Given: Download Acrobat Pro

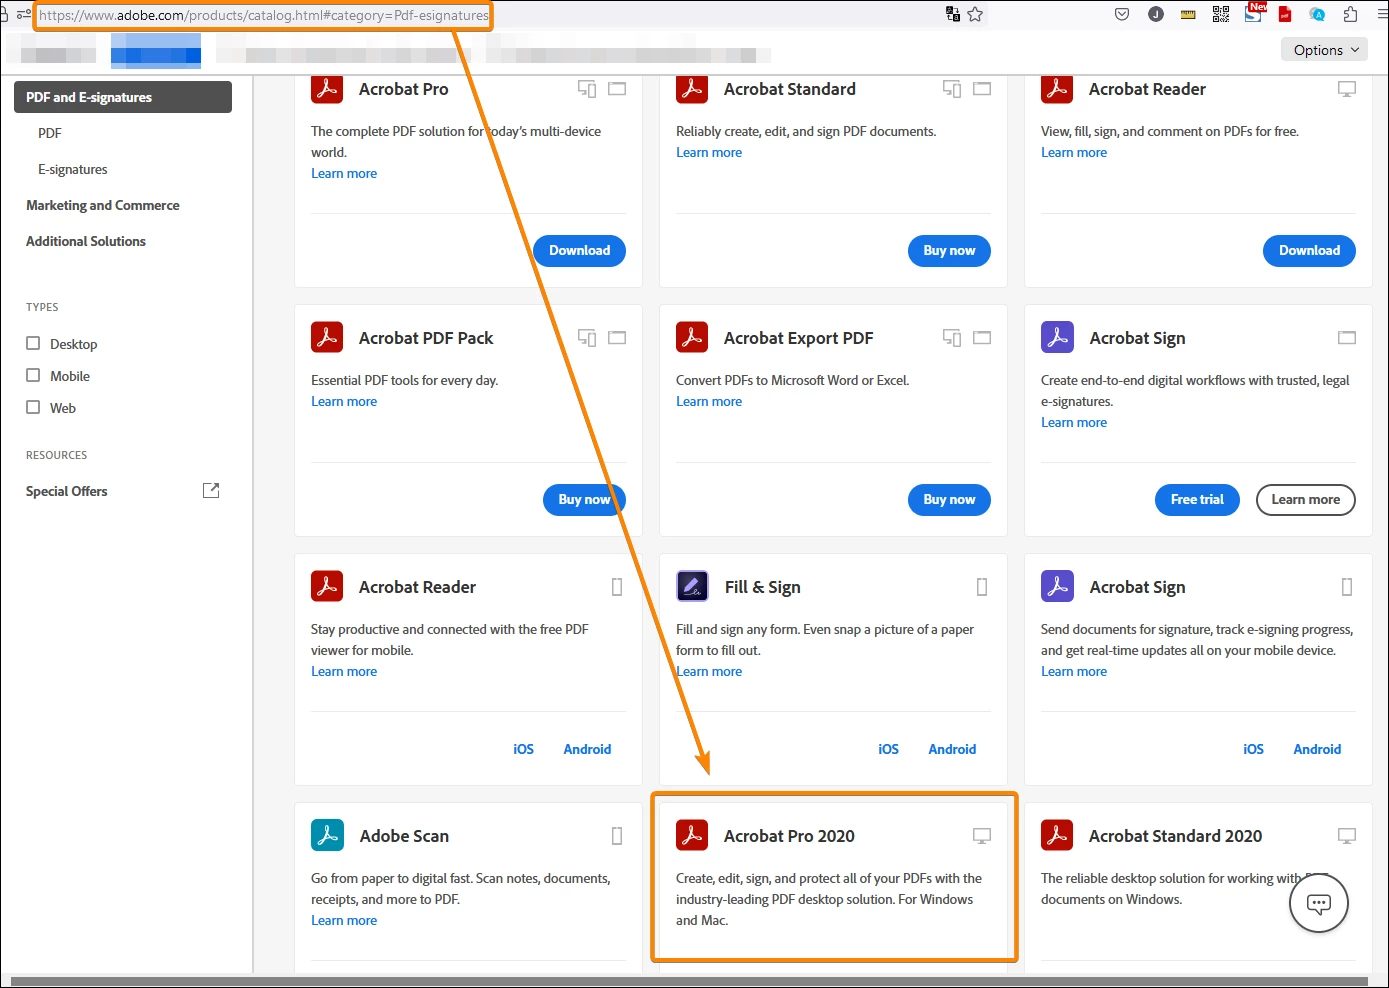Looking at the screenshot, I should [x=580, y=250].
